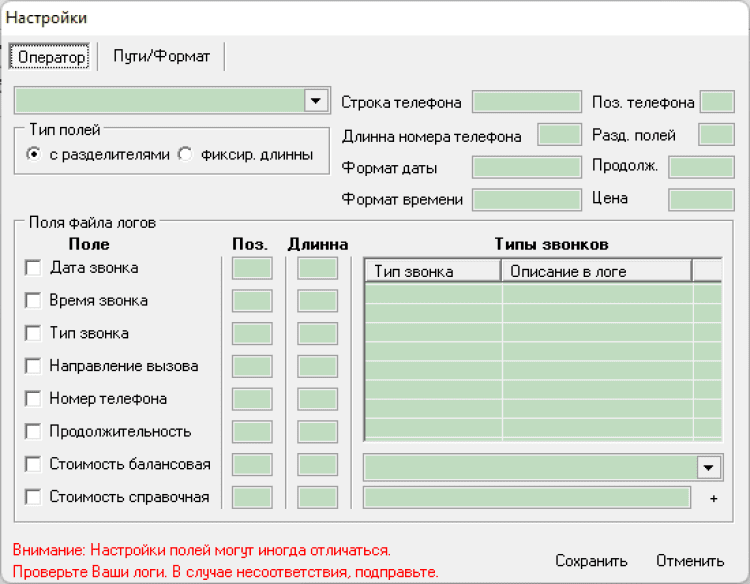Click the Длинна field for Дата звонка
The width and height of the screenshot is (750, 584).
coord(317,268)
